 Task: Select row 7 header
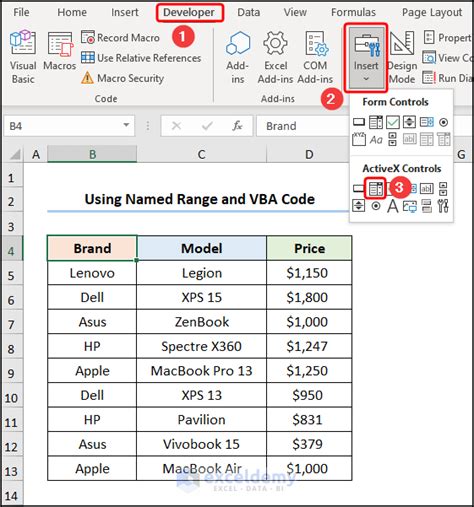click(12, 324)
